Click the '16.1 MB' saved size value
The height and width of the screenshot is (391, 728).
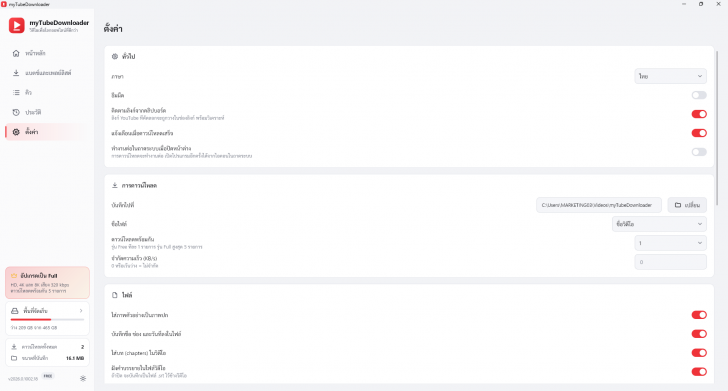75,358
